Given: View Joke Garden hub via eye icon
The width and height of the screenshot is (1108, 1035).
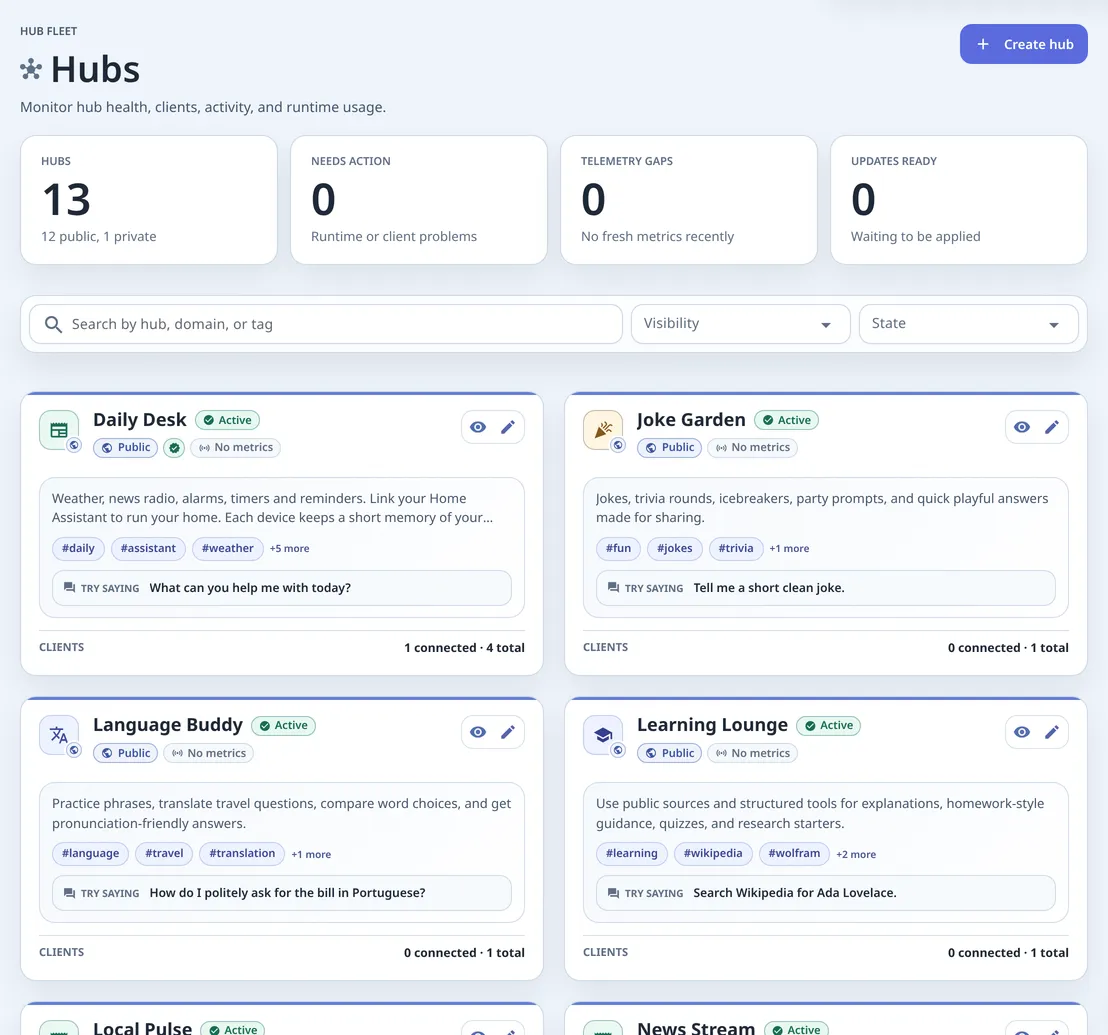Looking at the screenshot, I should 1022,427.
